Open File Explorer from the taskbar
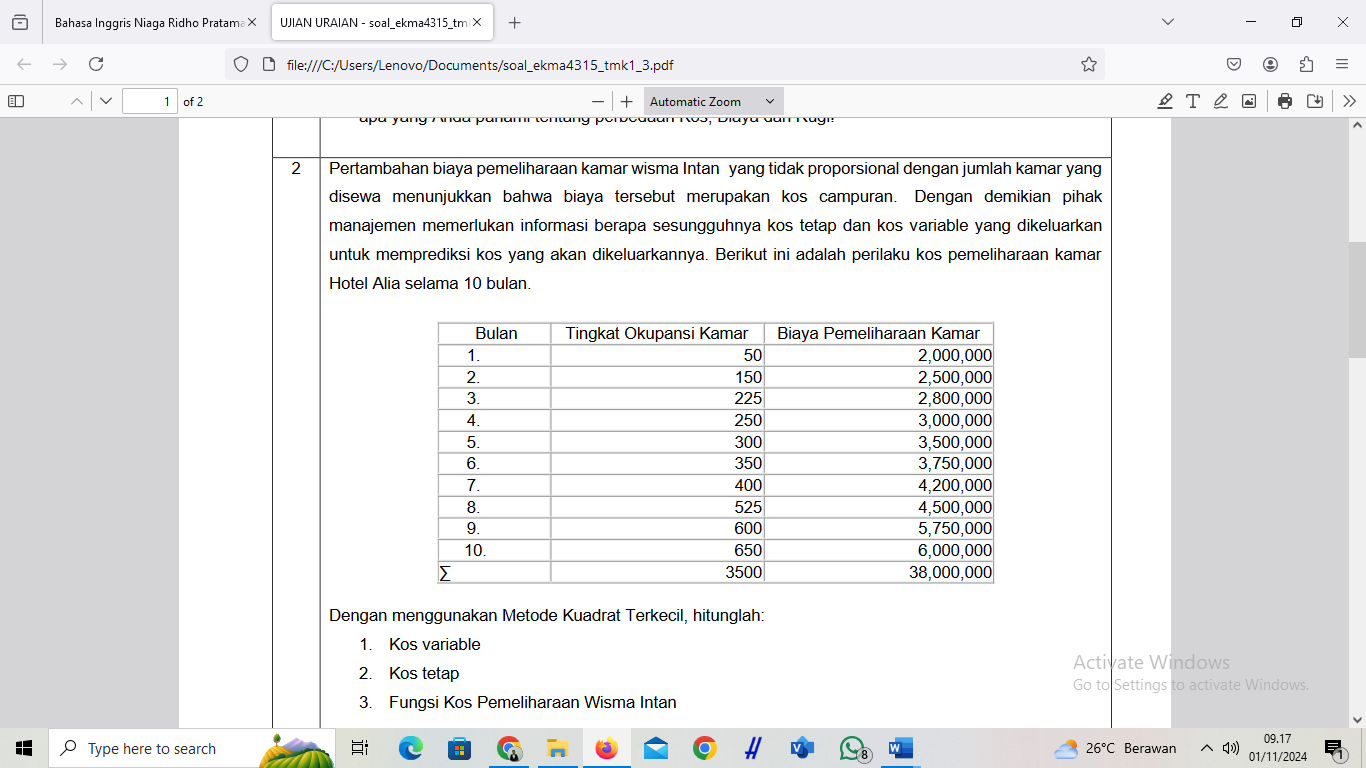Screen dimensions: 1366x768 point(557,748)
